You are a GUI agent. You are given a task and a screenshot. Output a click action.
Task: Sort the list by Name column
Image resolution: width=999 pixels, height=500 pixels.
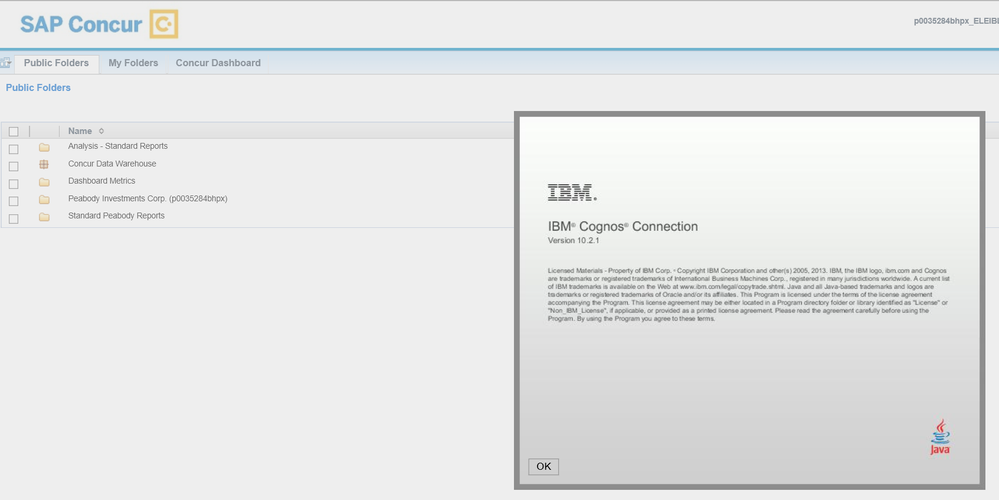coord(80,131)
